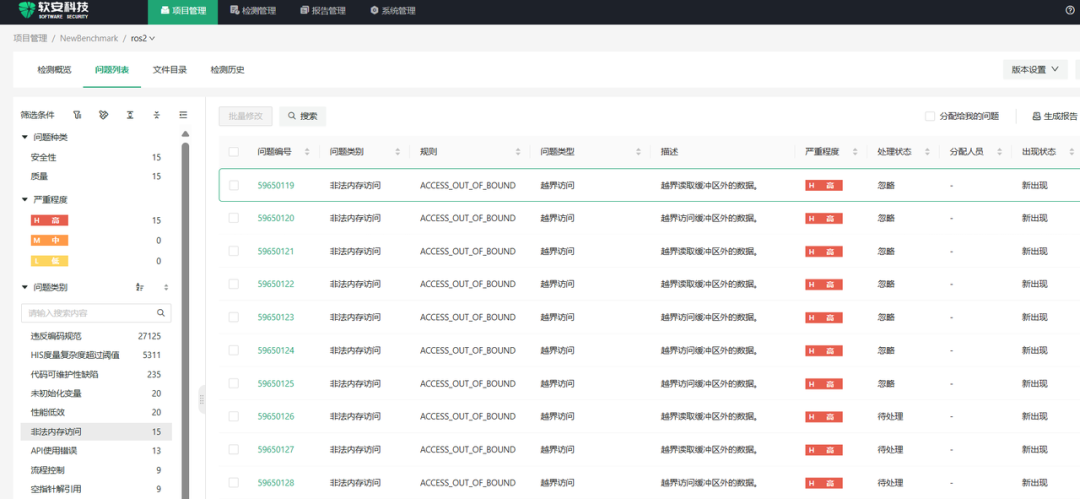Filter by yellow L 低 severity badge
Image resolution: width=1080 pixels, height=499 pixels.
point(50,261)
